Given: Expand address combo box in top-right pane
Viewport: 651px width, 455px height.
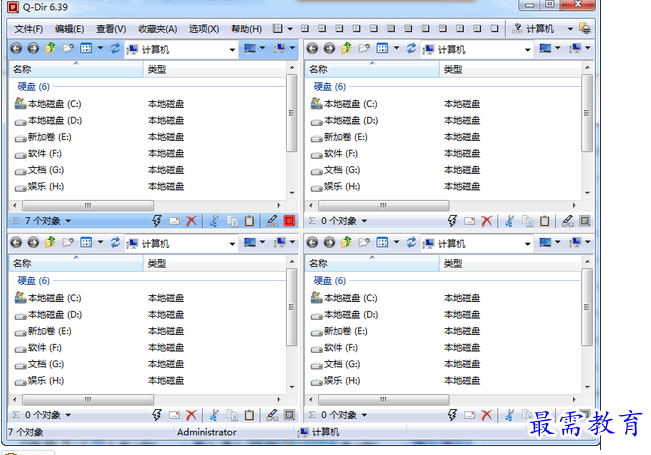Looking at the screenshot, I should coord(527,50).
